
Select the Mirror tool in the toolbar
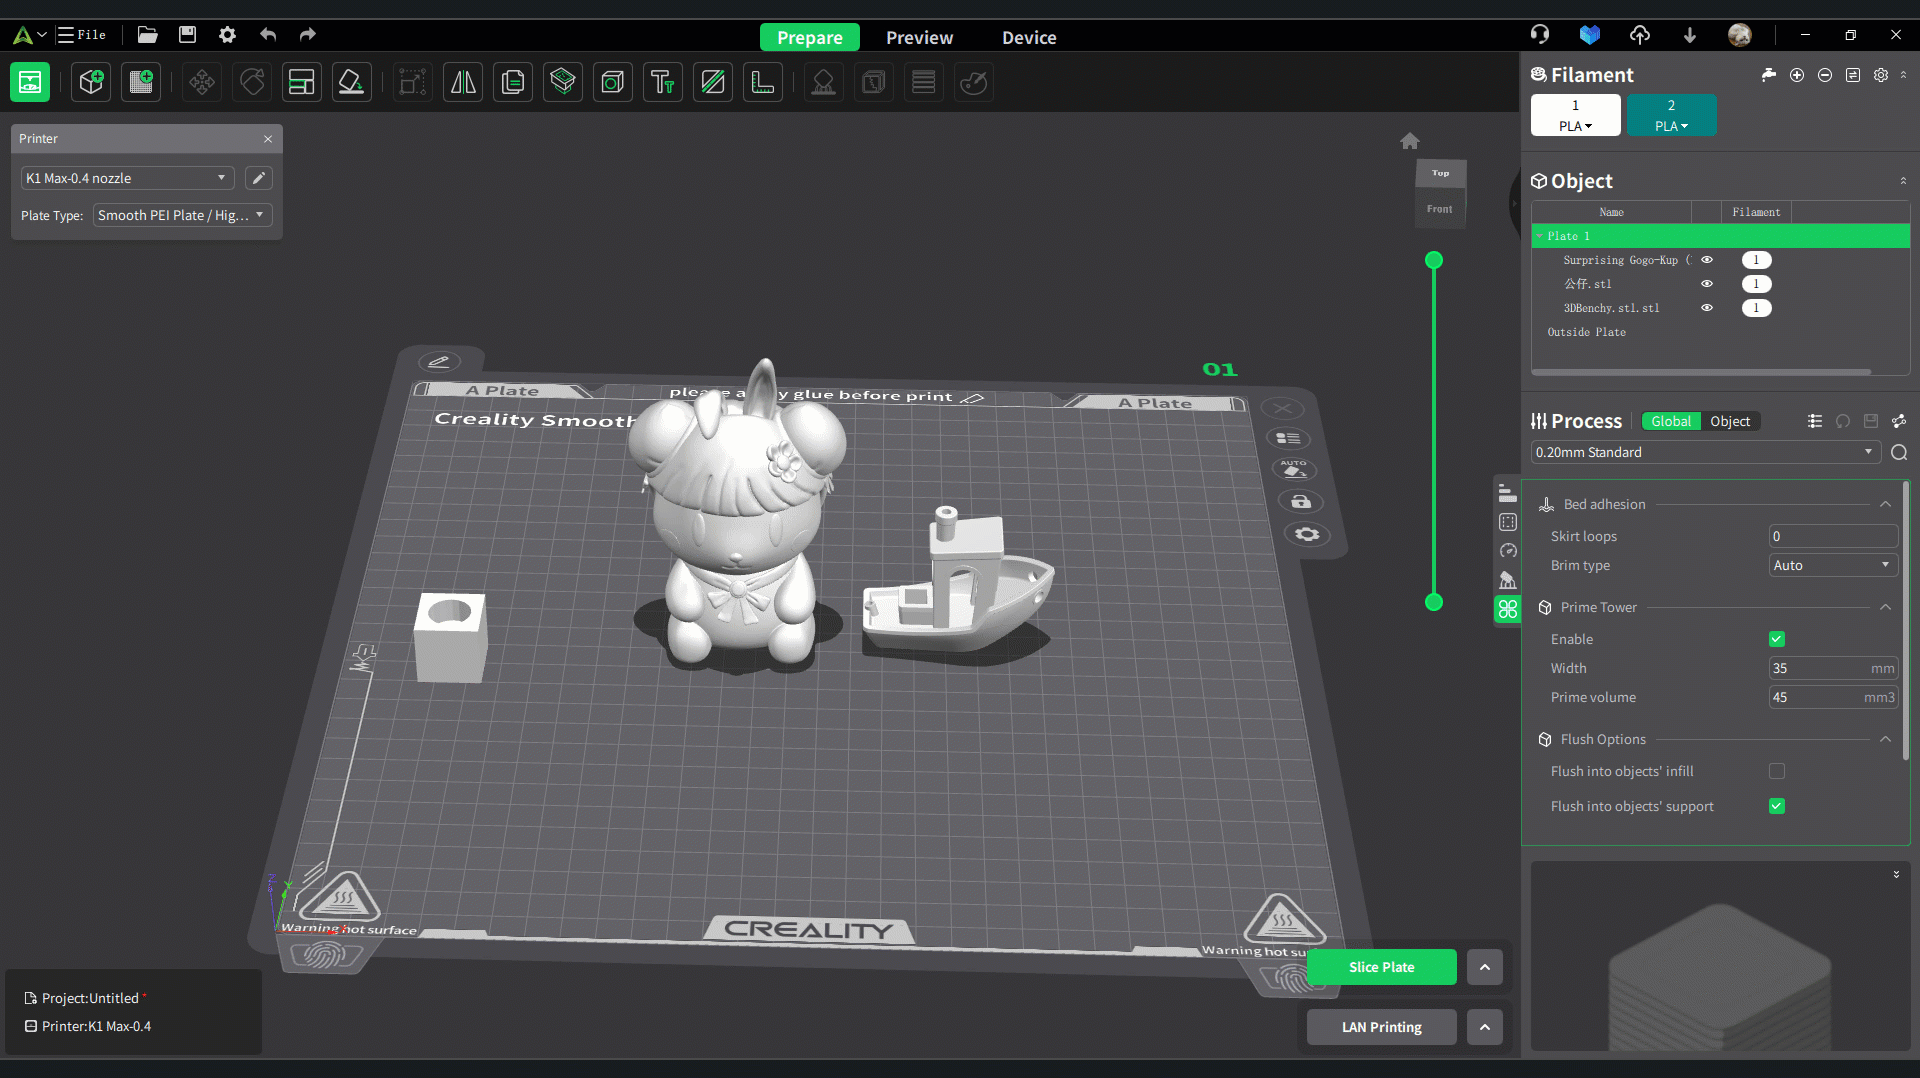point(463,82)
